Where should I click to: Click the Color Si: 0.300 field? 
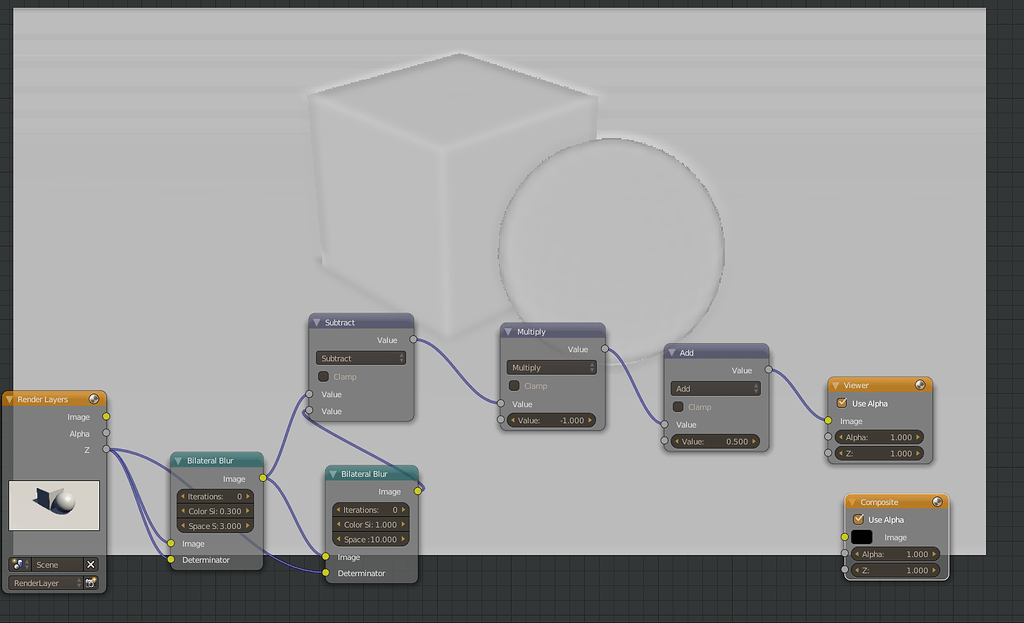[x=215, y=511]
